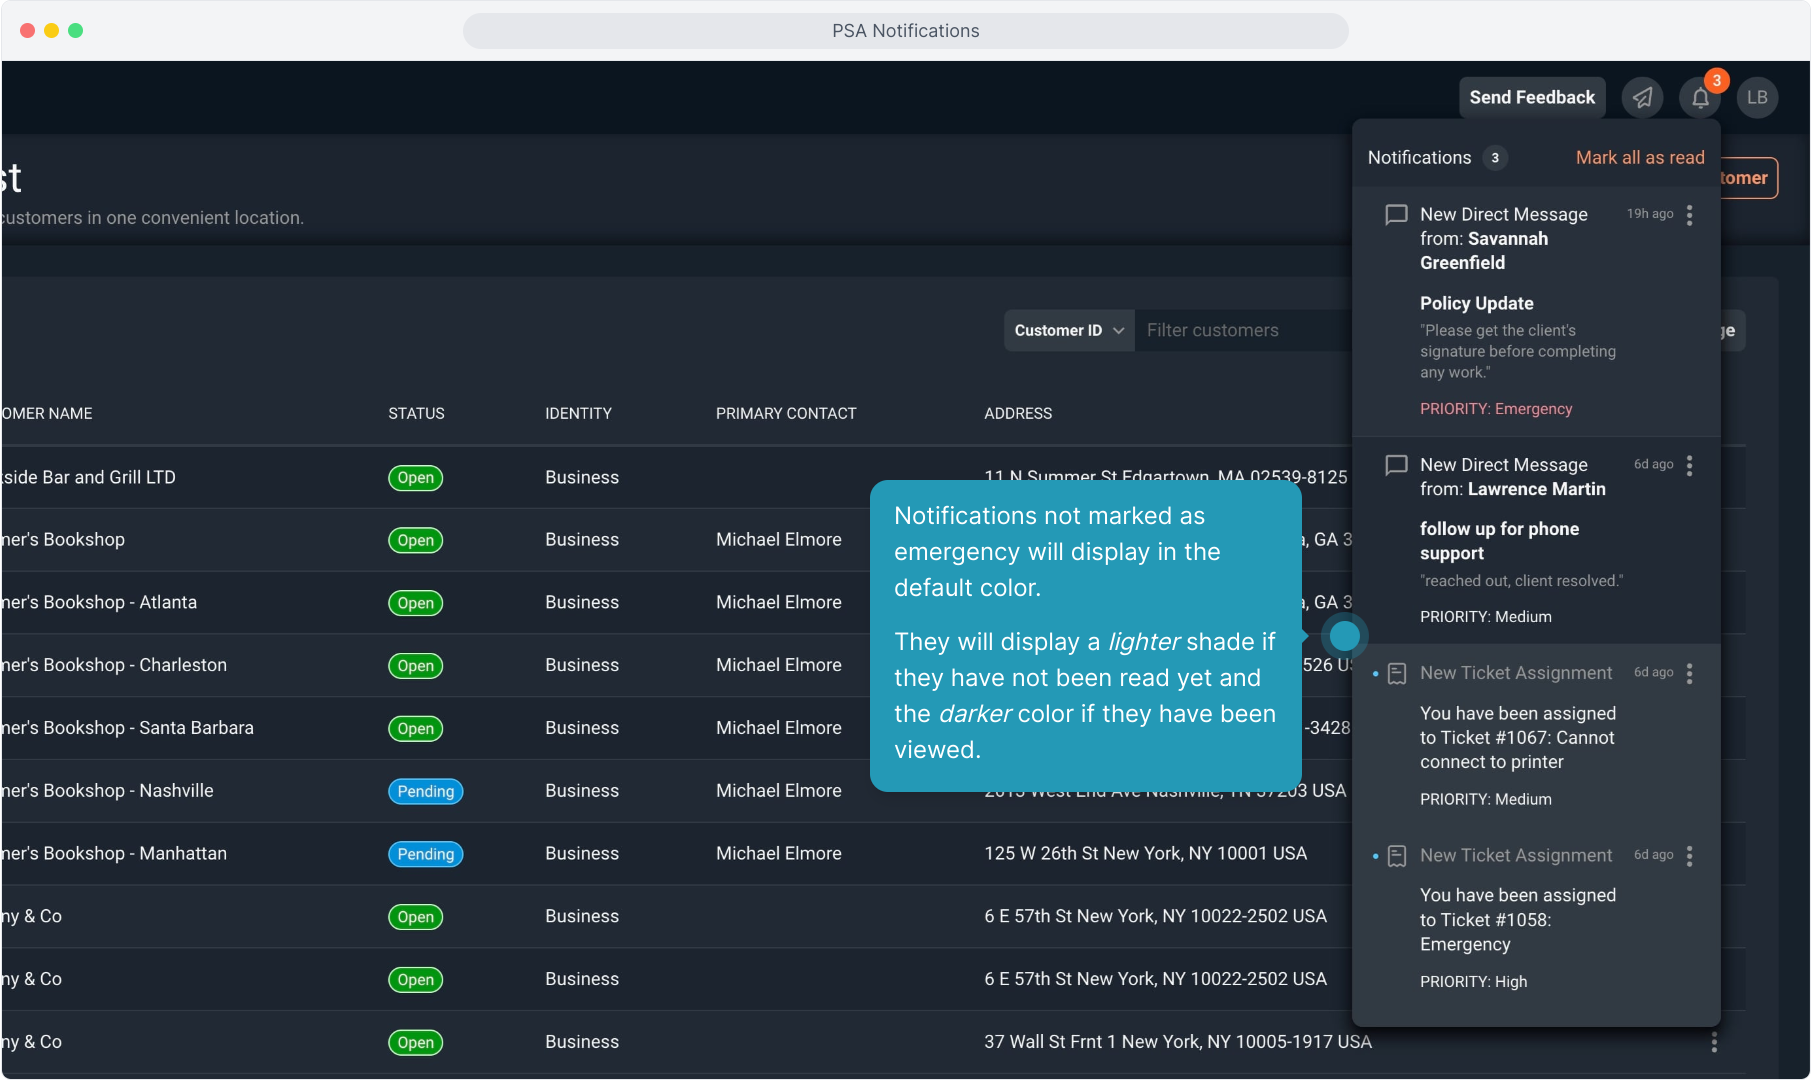Click the paper plane icon in header

[x=1642, y=98]
